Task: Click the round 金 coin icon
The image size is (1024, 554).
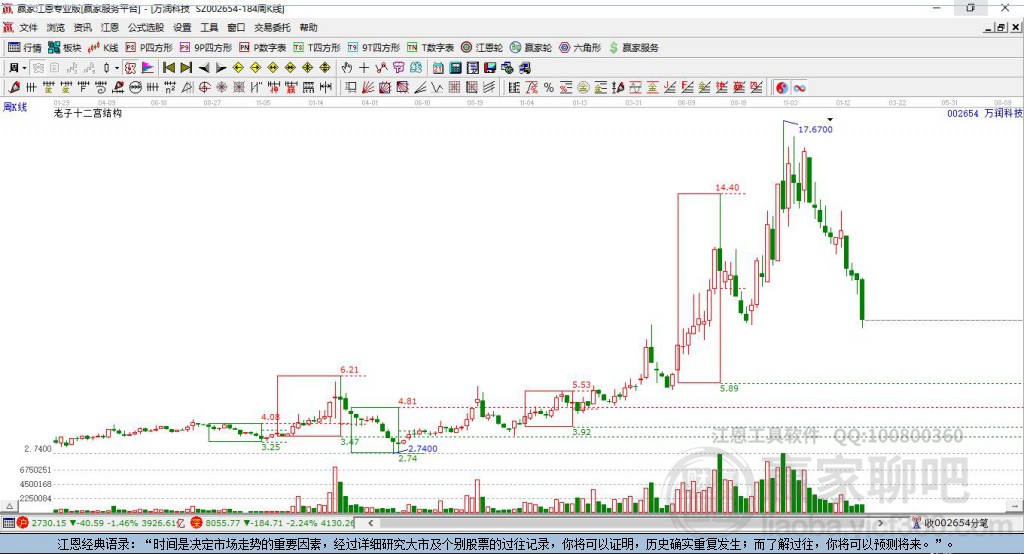Action: click(x=583, y=88)
